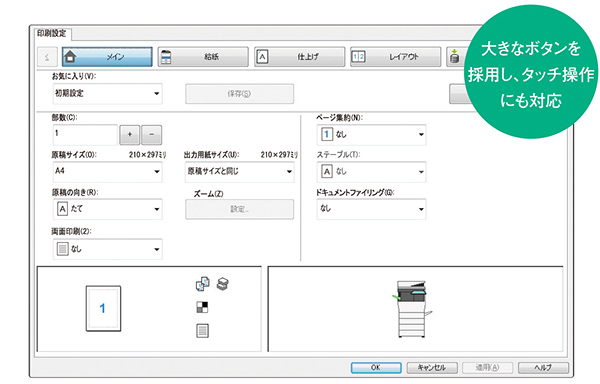Click the 保存(S) button

coord(240,94)
